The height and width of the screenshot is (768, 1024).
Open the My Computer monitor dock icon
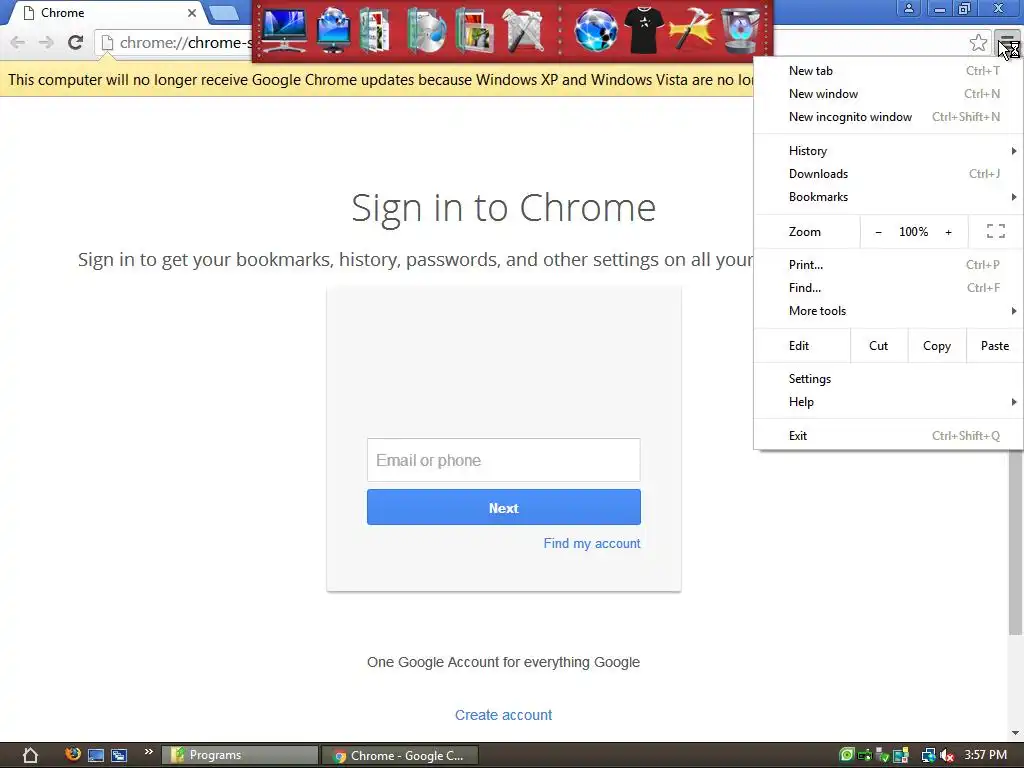coord(284,30)
